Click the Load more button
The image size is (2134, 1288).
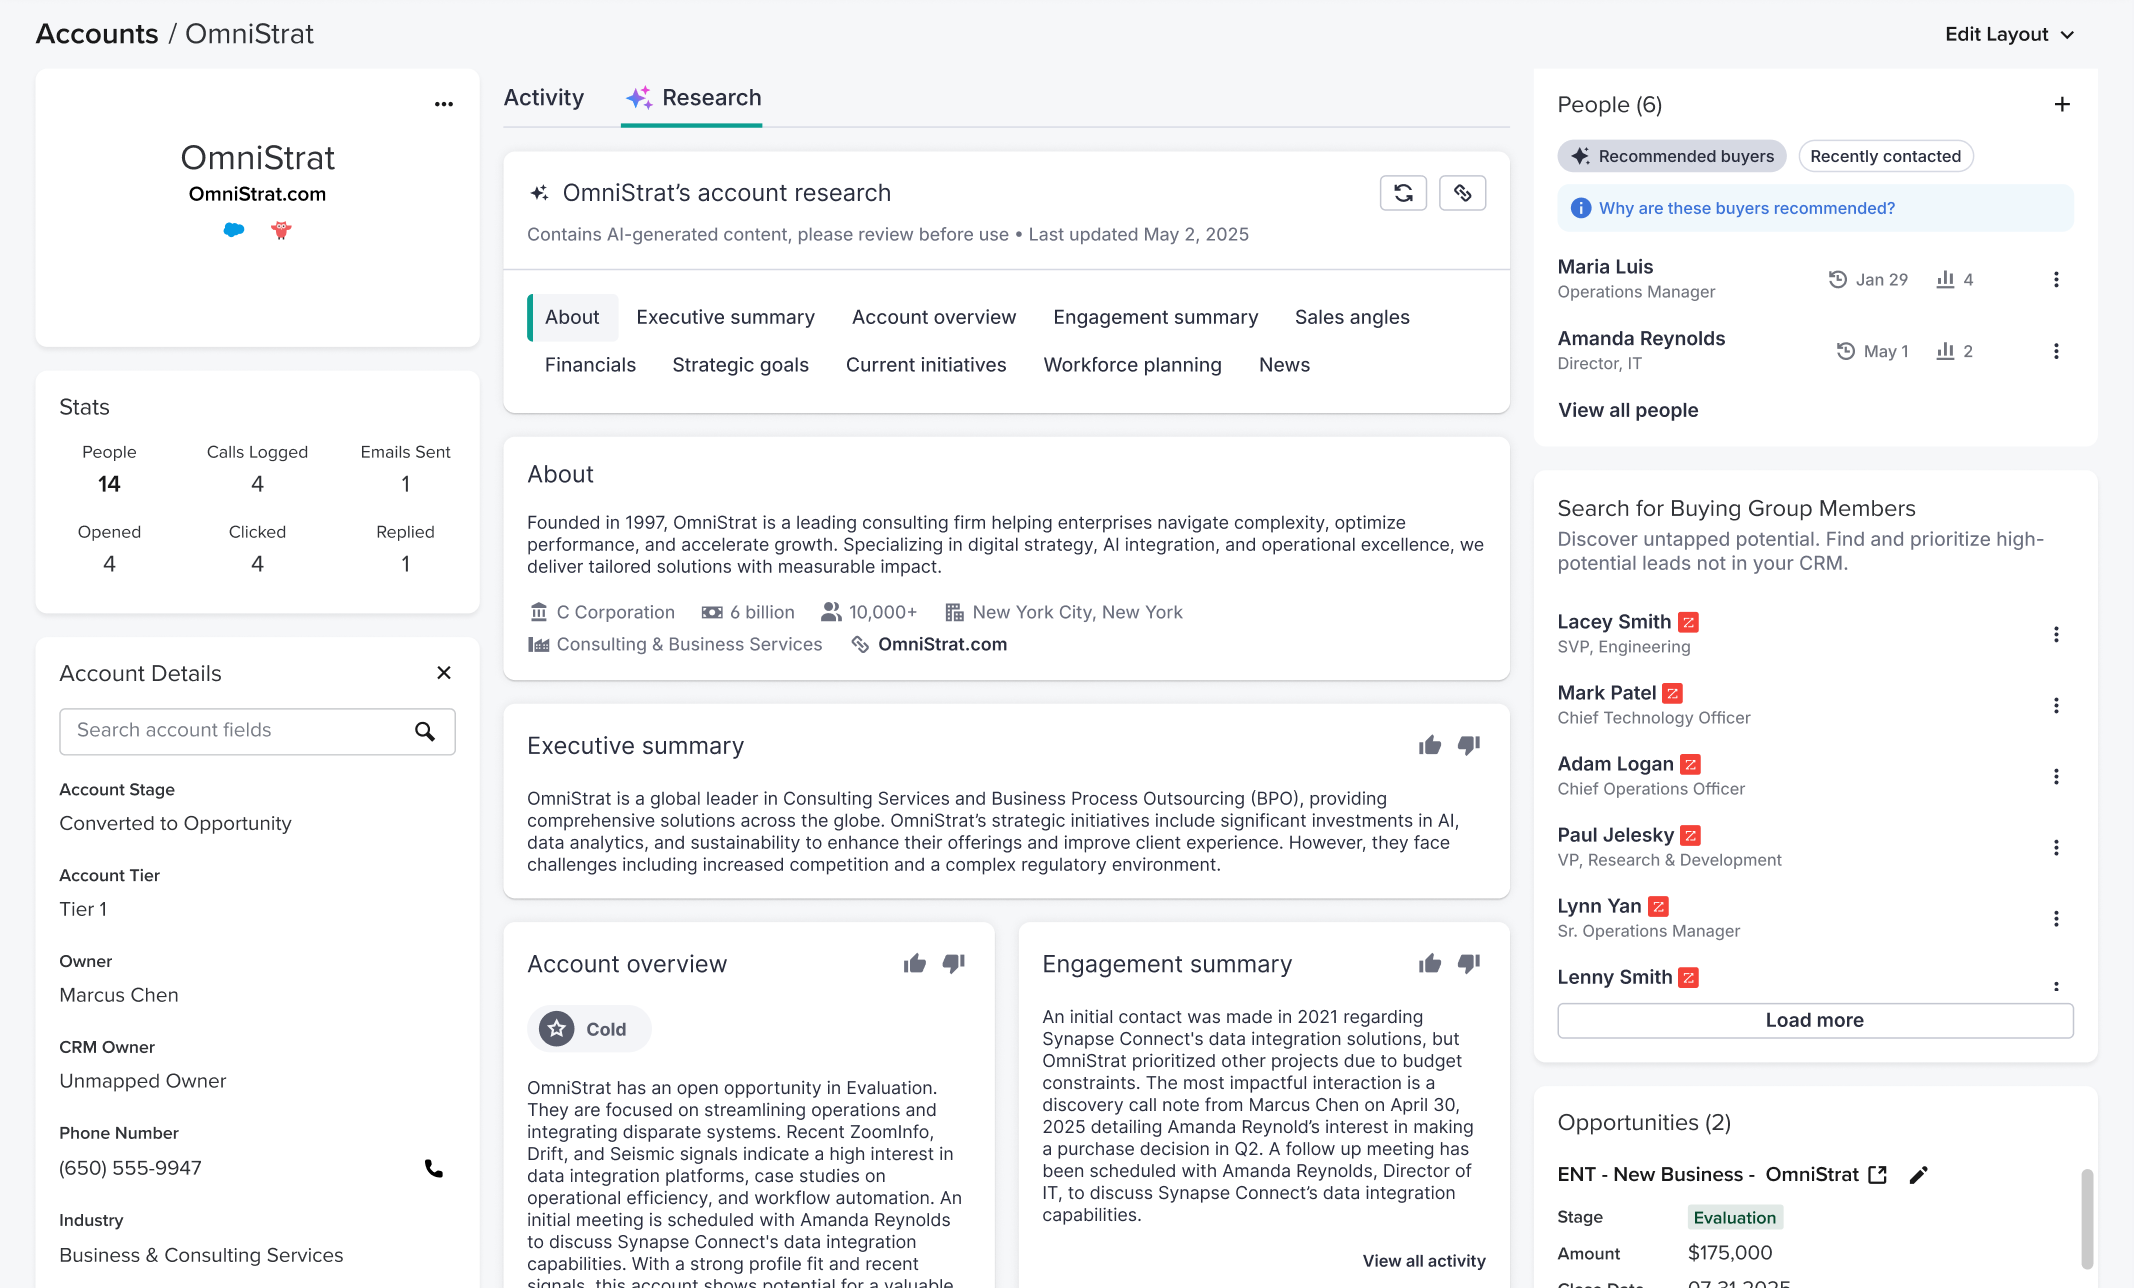pyautogui.click(x=1815, y=1020)
